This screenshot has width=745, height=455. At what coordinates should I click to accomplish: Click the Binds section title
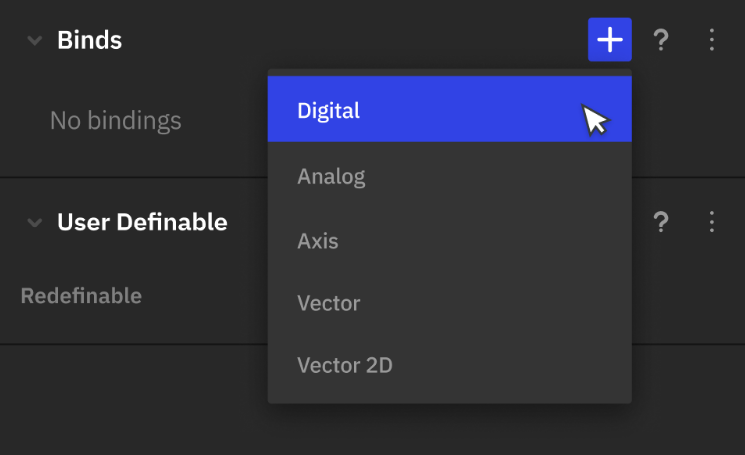pos(89,40)
